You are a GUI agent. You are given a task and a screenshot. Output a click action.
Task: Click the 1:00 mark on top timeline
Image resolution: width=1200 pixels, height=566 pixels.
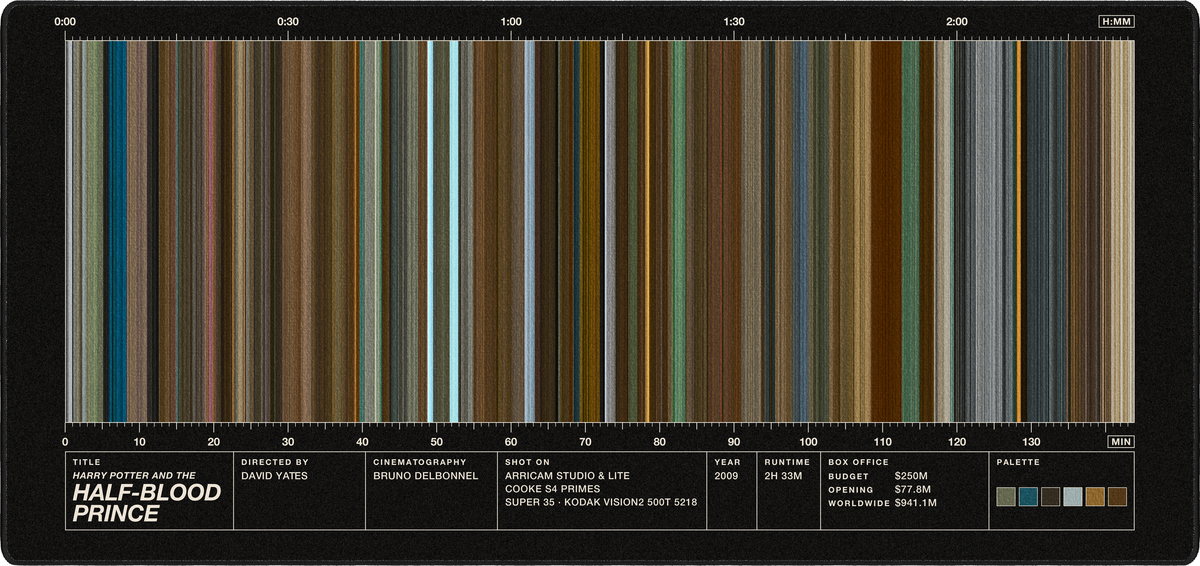[511, 21]
